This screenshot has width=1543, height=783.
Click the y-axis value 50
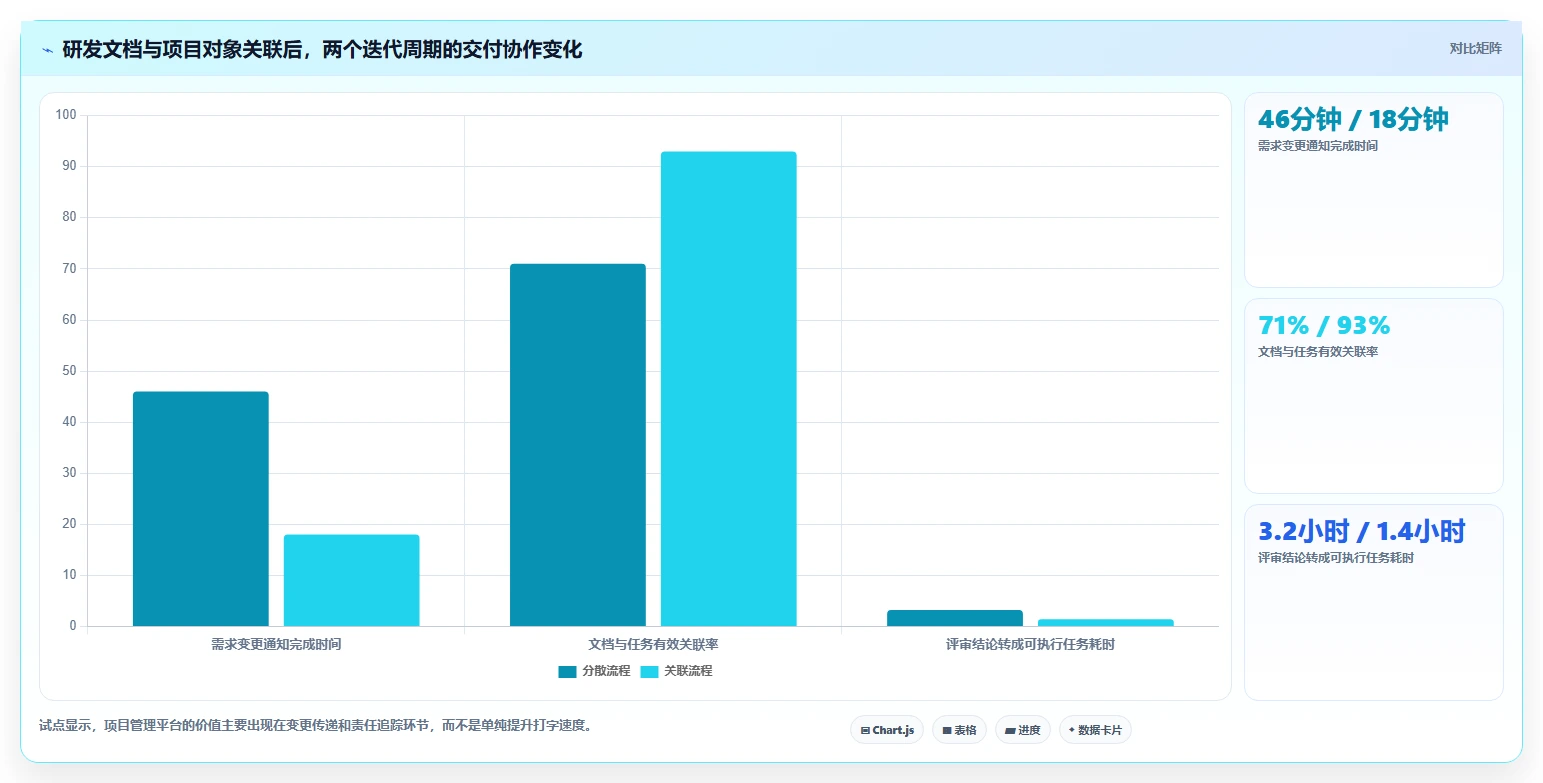70,371
